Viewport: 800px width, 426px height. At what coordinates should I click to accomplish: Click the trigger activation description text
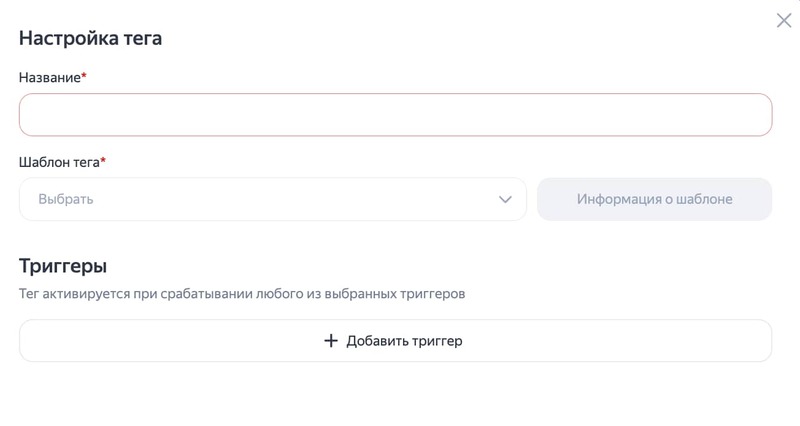[x=242, y=294]
